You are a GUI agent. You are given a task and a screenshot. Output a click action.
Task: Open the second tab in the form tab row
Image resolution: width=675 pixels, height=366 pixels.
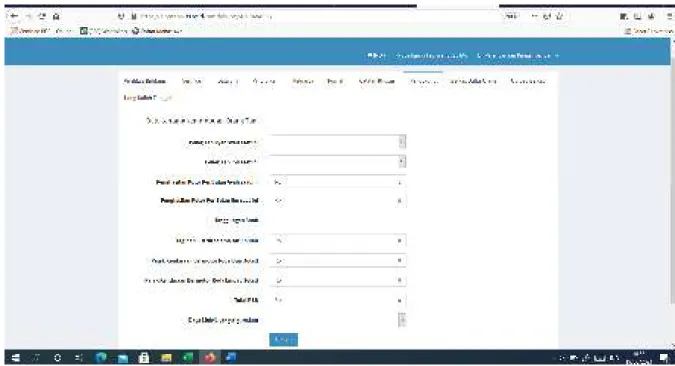coord(192,81)
